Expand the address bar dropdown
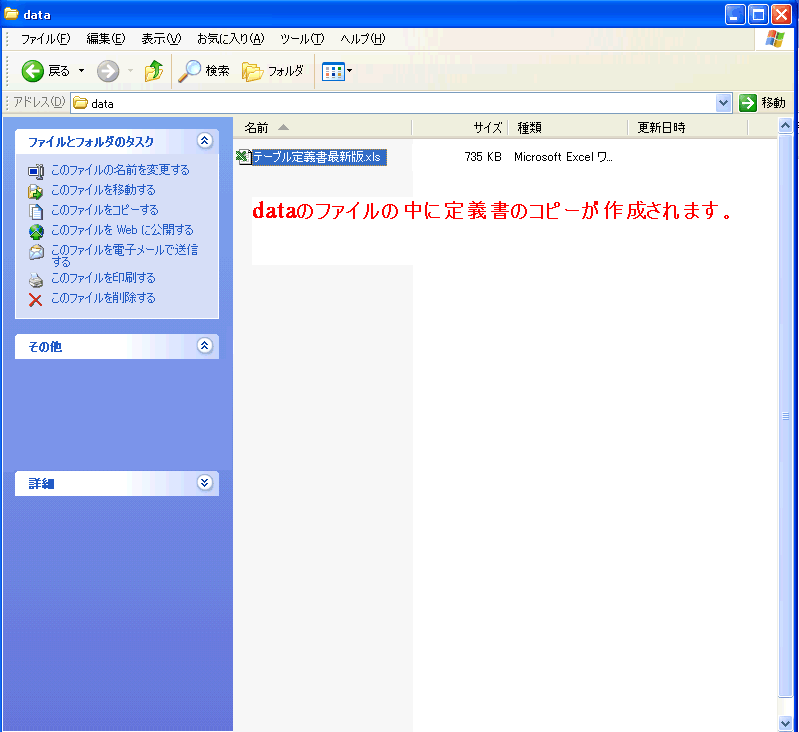 click(x=724, y=103)
